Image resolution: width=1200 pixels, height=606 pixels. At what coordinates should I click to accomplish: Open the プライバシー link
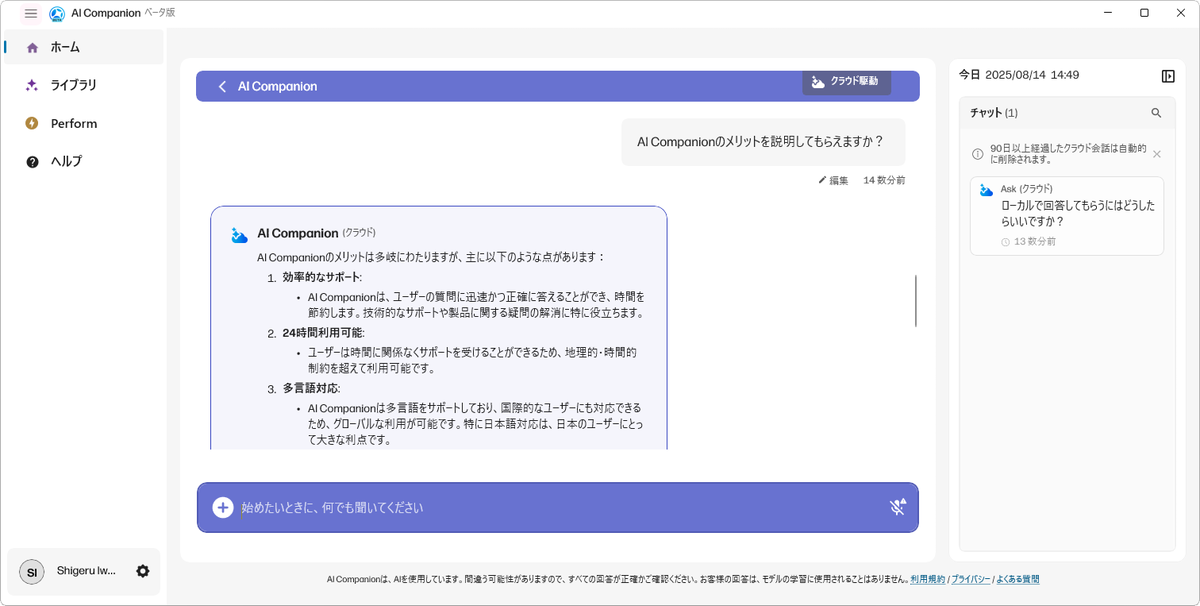pos(970,579)
